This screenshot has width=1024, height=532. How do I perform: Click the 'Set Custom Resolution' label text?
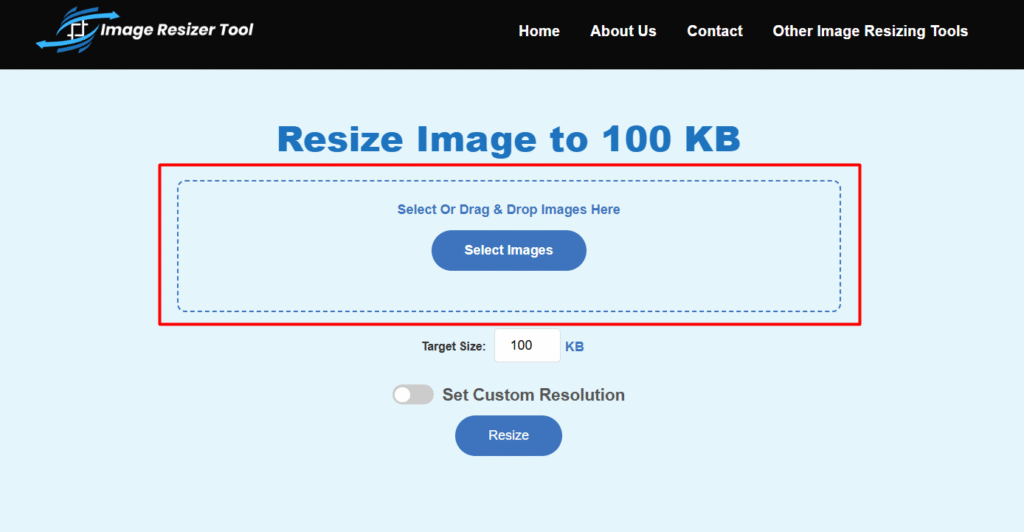534,395
